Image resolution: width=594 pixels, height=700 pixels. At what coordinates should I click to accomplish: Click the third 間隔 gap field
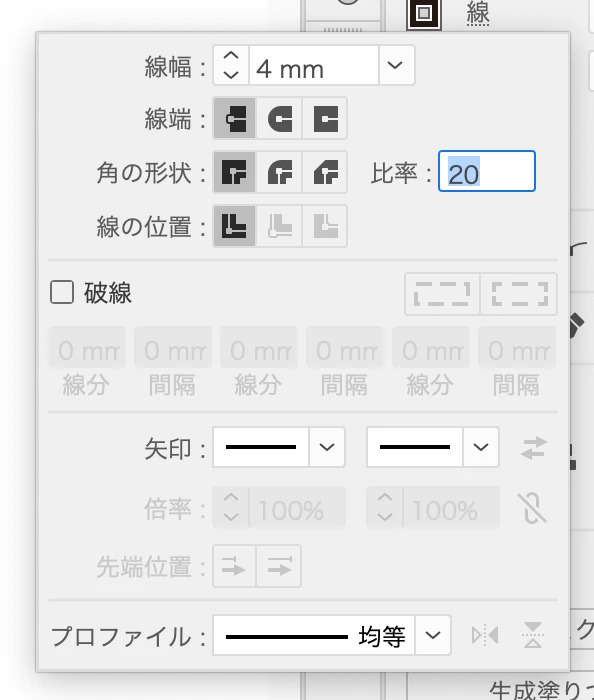(517, 348)
